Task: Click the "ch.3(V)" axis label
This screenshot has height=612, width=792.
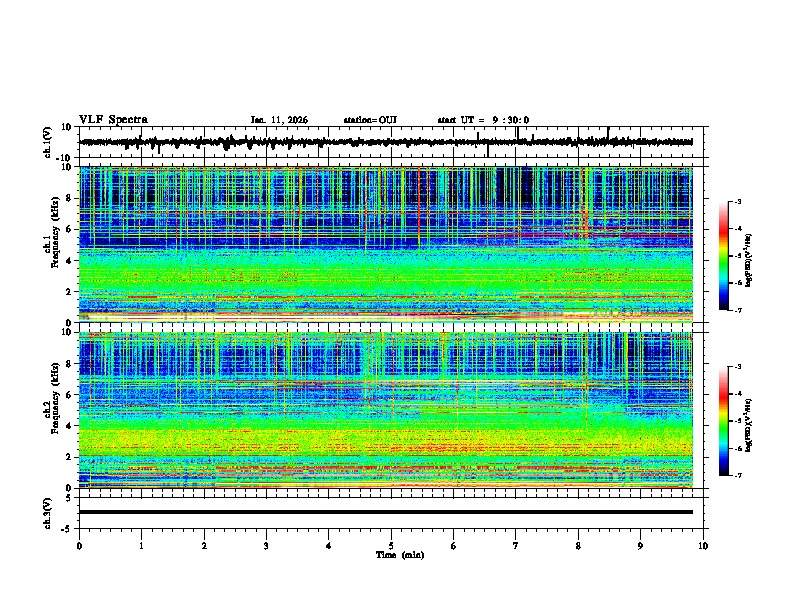Action: (48, 513)
